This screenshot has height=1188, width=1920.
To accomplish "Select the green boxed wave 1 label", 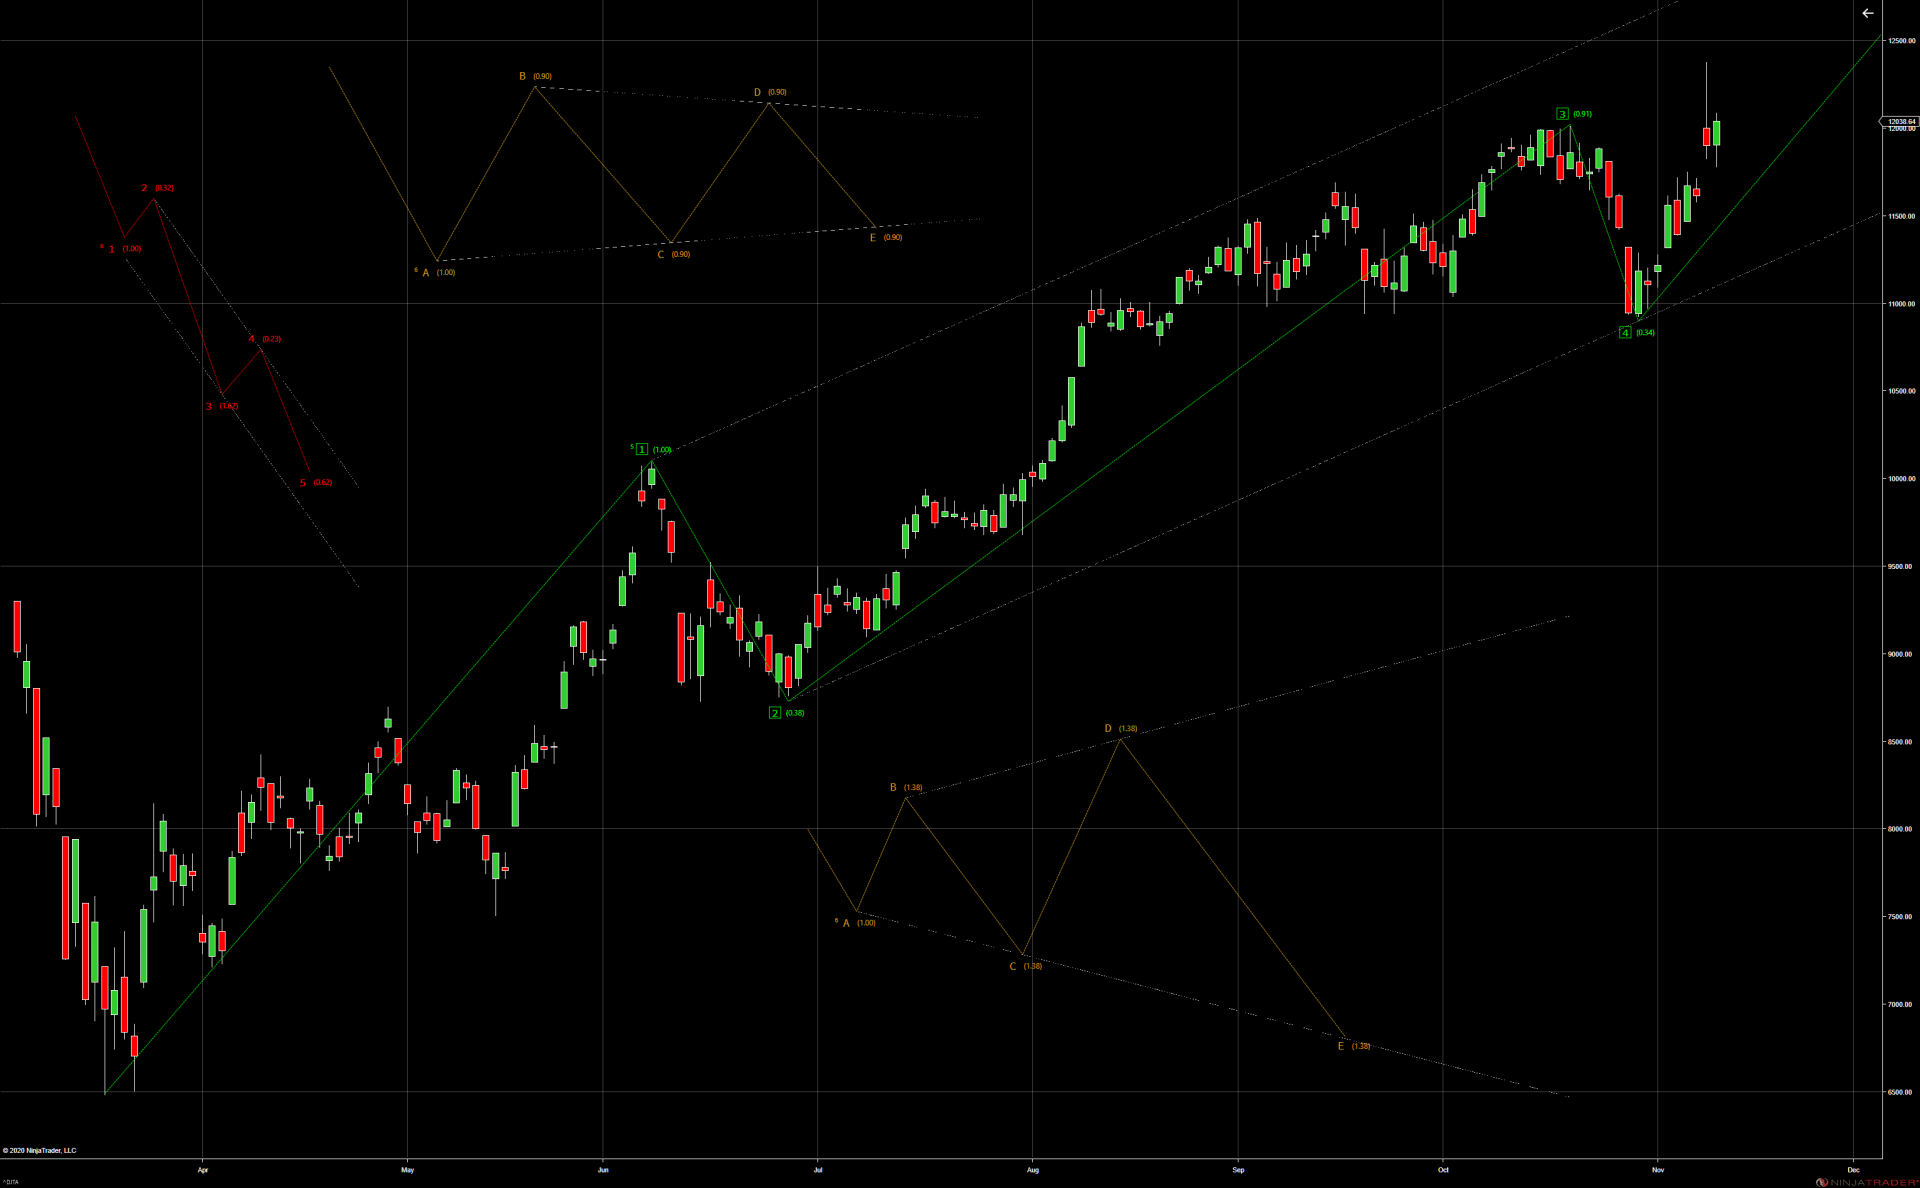I will (x=642, y=449).
